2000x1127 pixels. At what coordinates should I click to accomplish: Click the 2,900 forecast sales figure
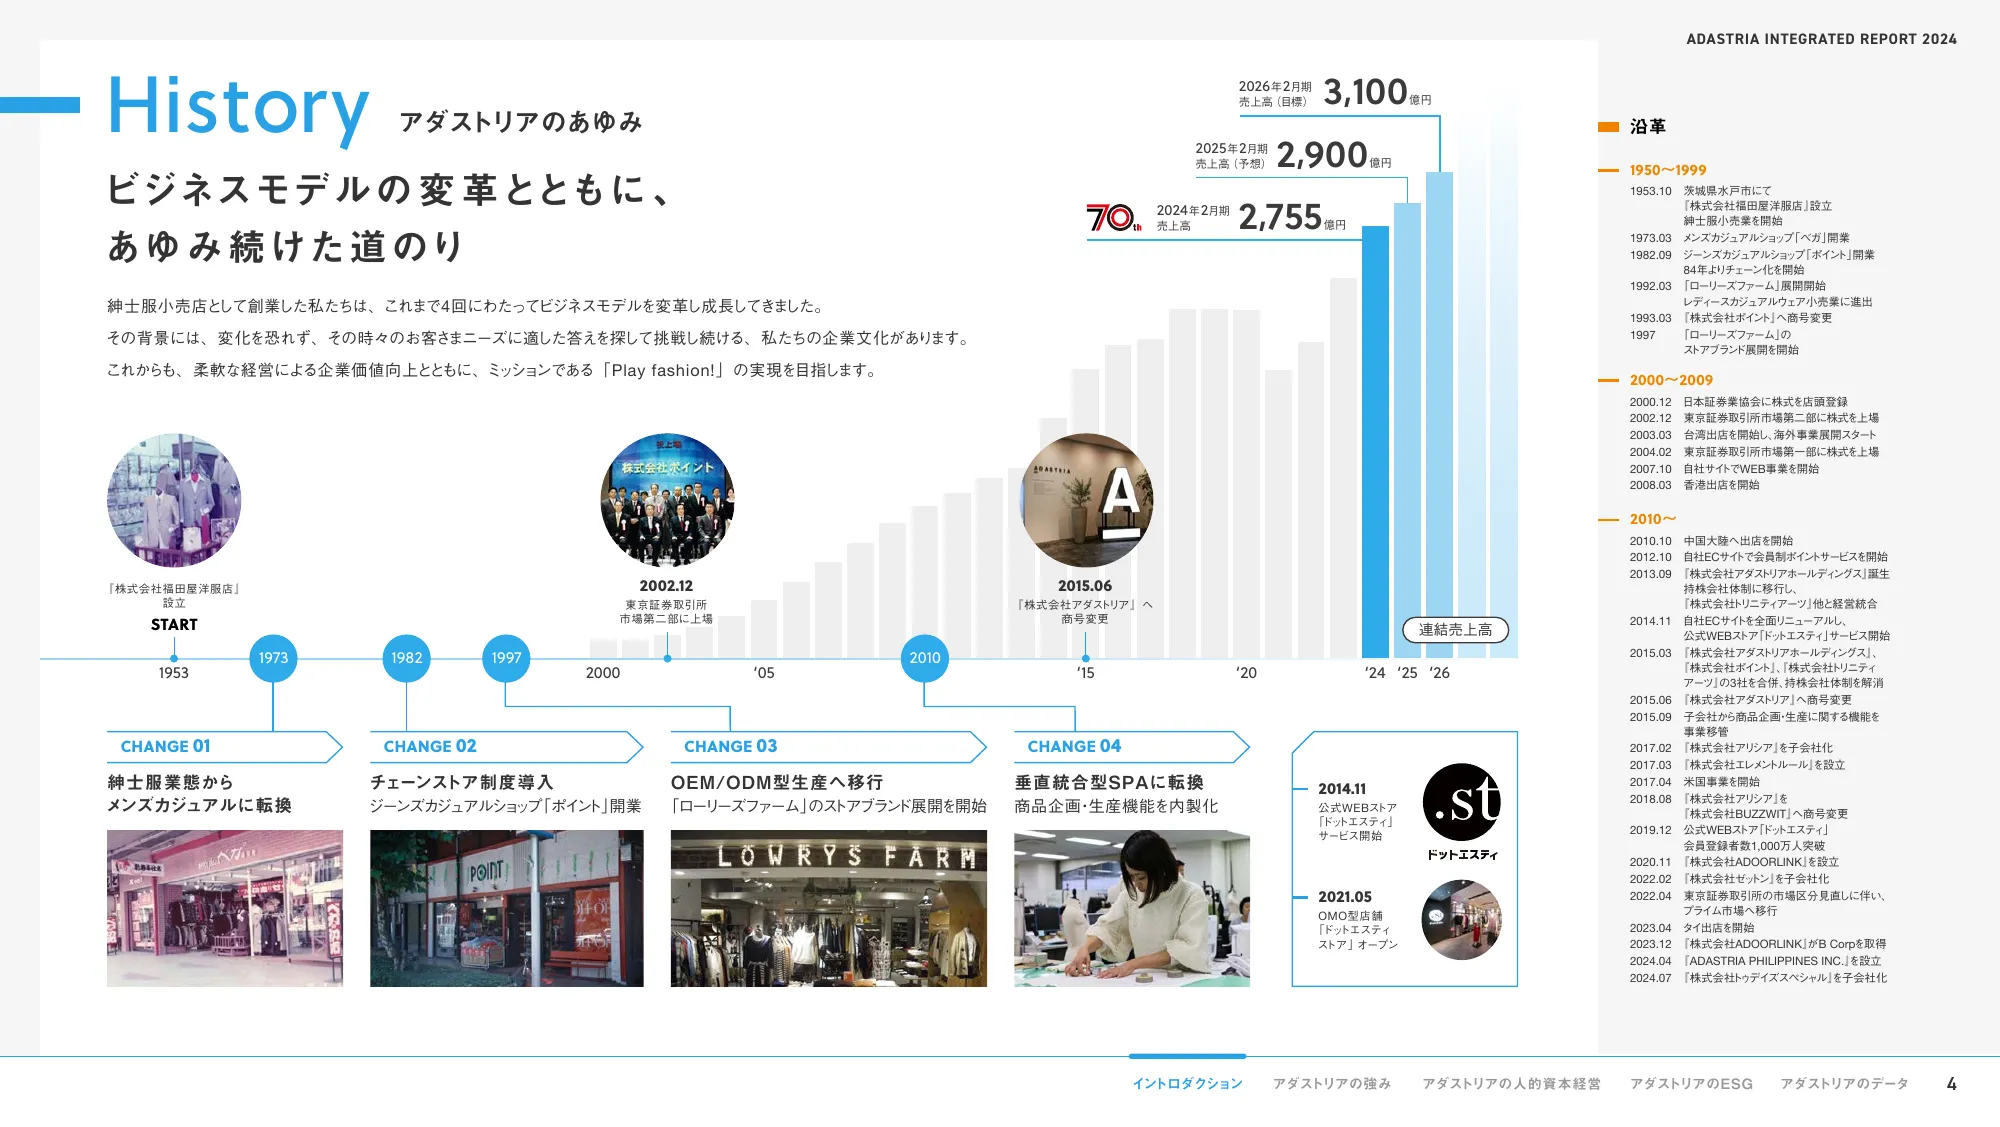1322,155
